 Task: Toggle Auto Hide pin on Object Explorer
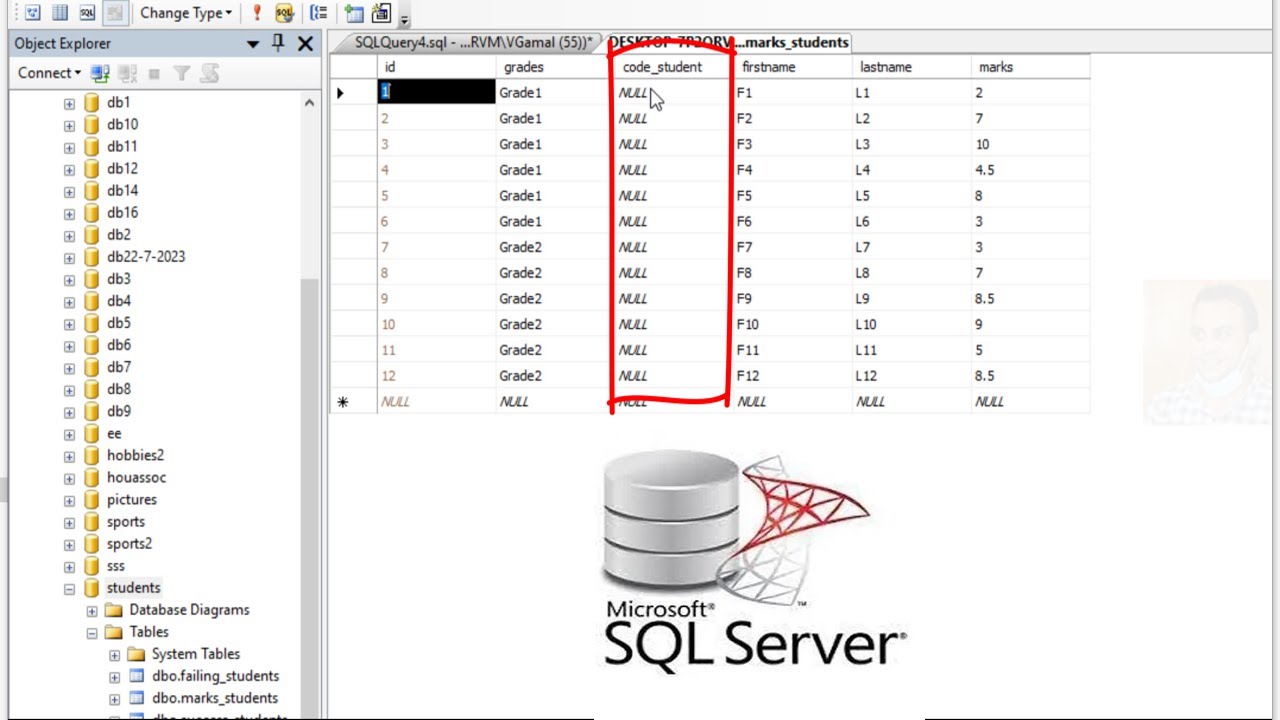click(x=278, y=43)
